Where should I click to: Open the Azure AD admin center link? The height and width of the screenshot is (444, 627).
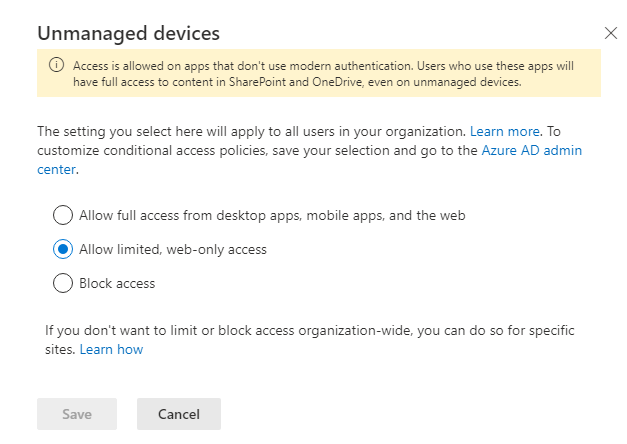[531, 150]
